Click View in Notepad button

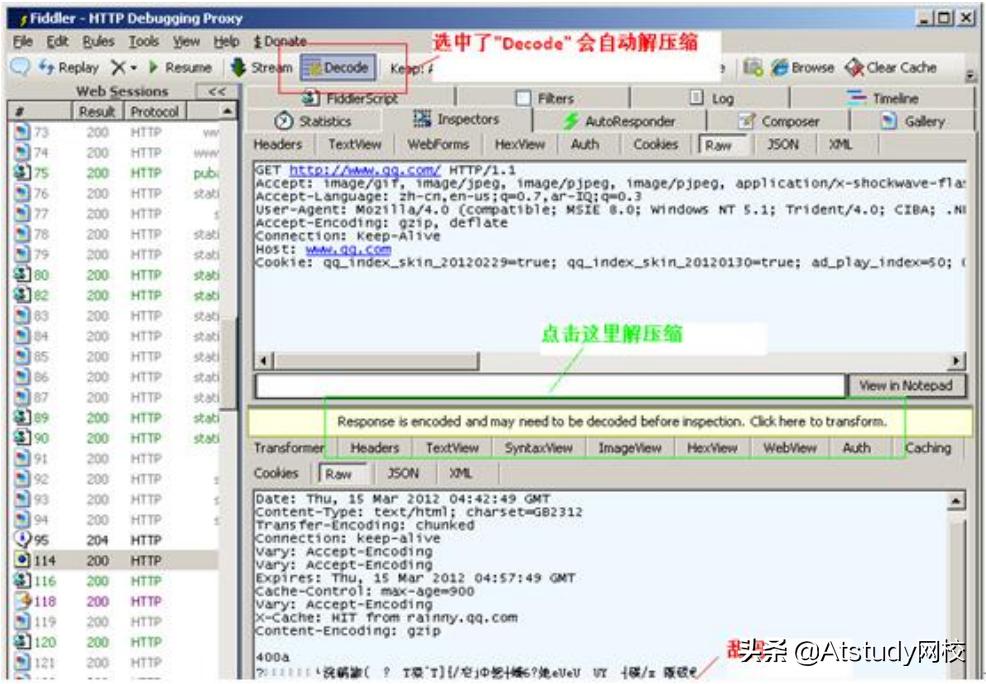(x=906, y=385)
